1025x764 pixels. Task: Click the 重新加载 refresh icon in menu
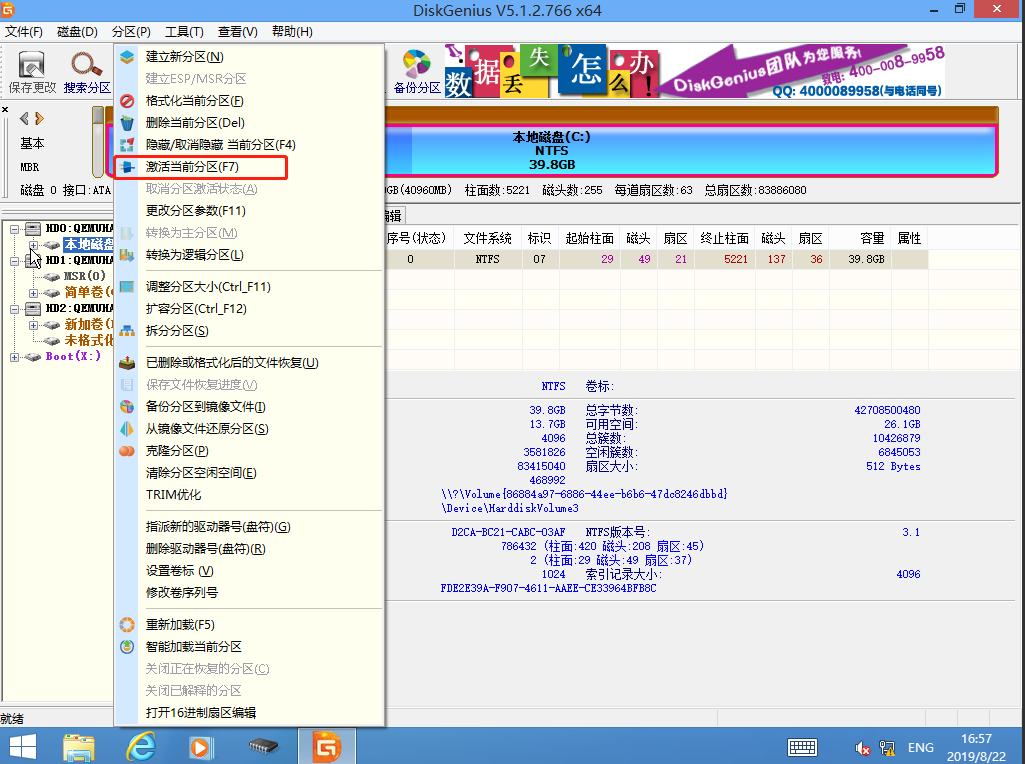click(x=127, y=625)
